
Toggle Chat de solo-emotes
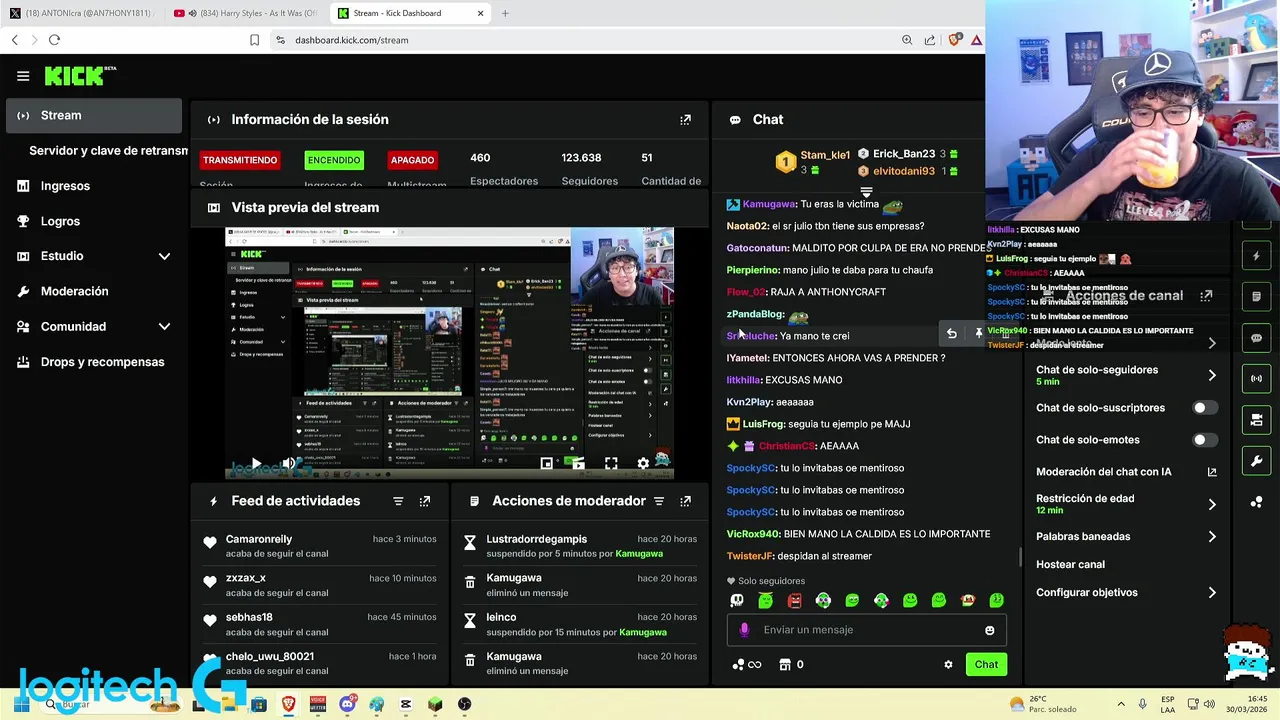point(1205,440)
